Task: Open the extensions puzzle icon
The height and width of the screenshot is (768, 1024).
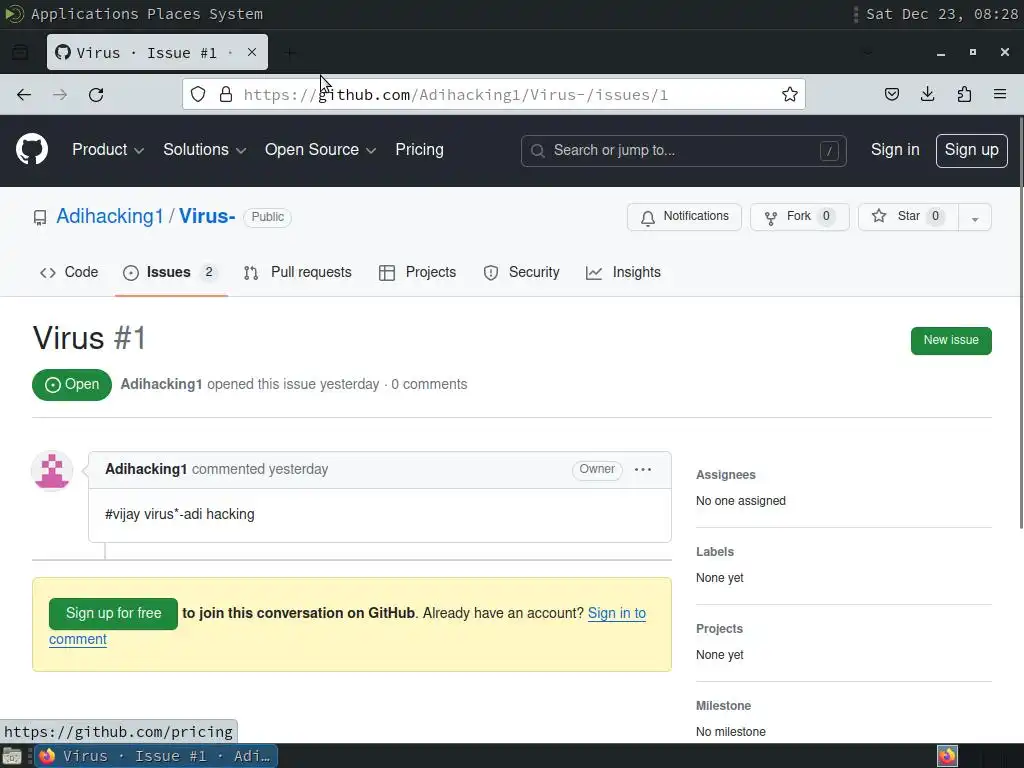Action: coord(964,95)
